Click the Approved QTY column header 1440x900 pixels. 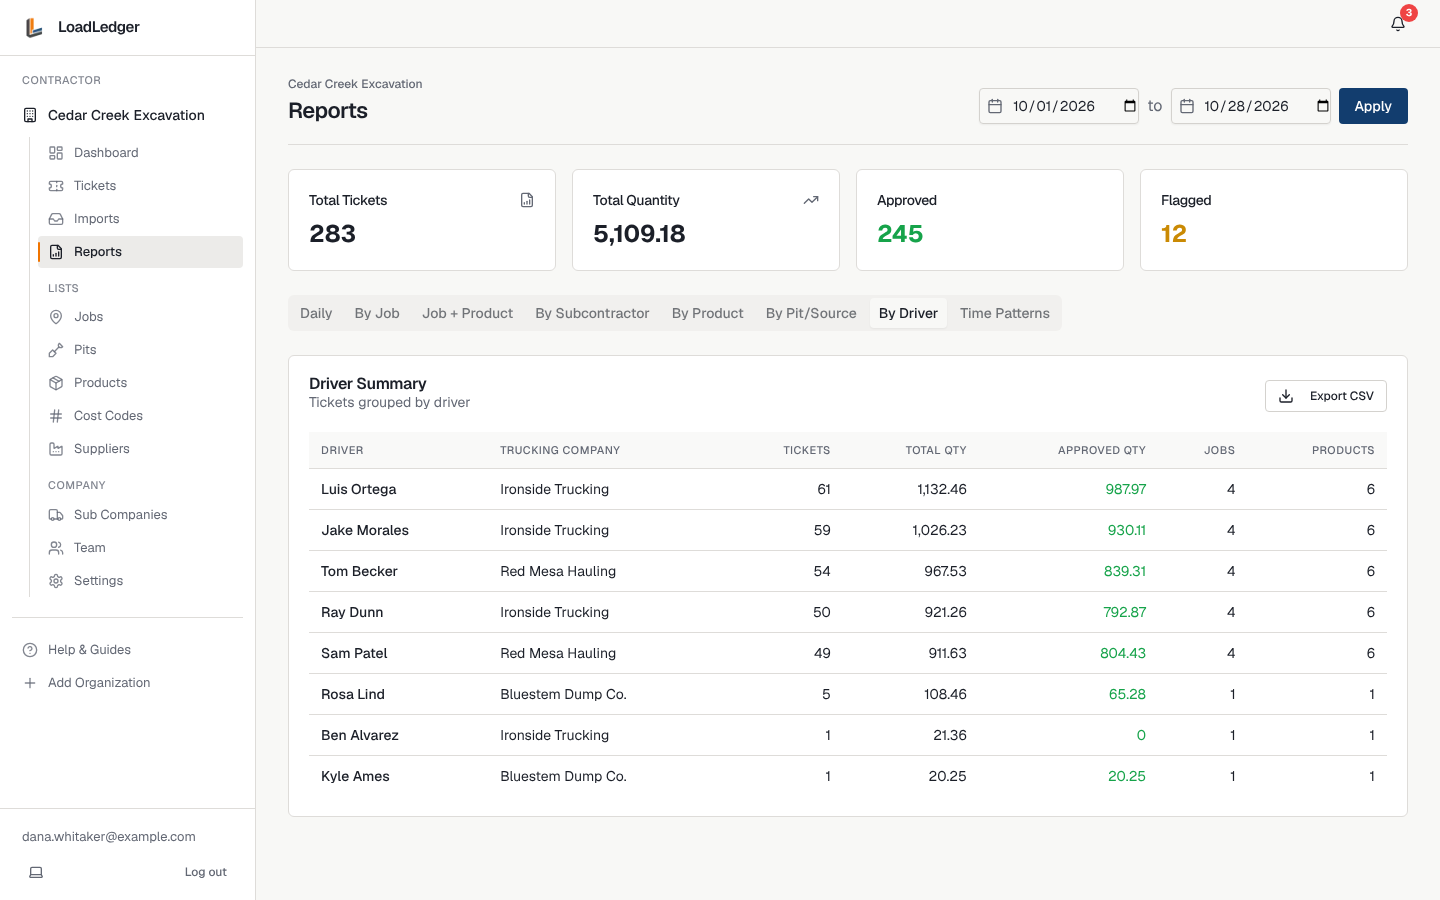pyautogui.click(x=1102, y=450)
